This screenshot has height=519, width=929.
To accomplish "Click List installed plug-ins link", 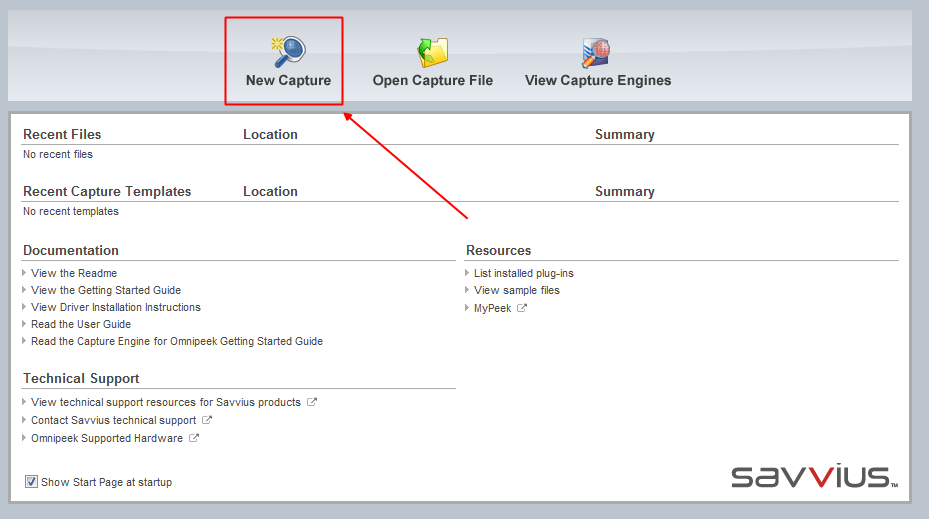I will coord(524,273).
